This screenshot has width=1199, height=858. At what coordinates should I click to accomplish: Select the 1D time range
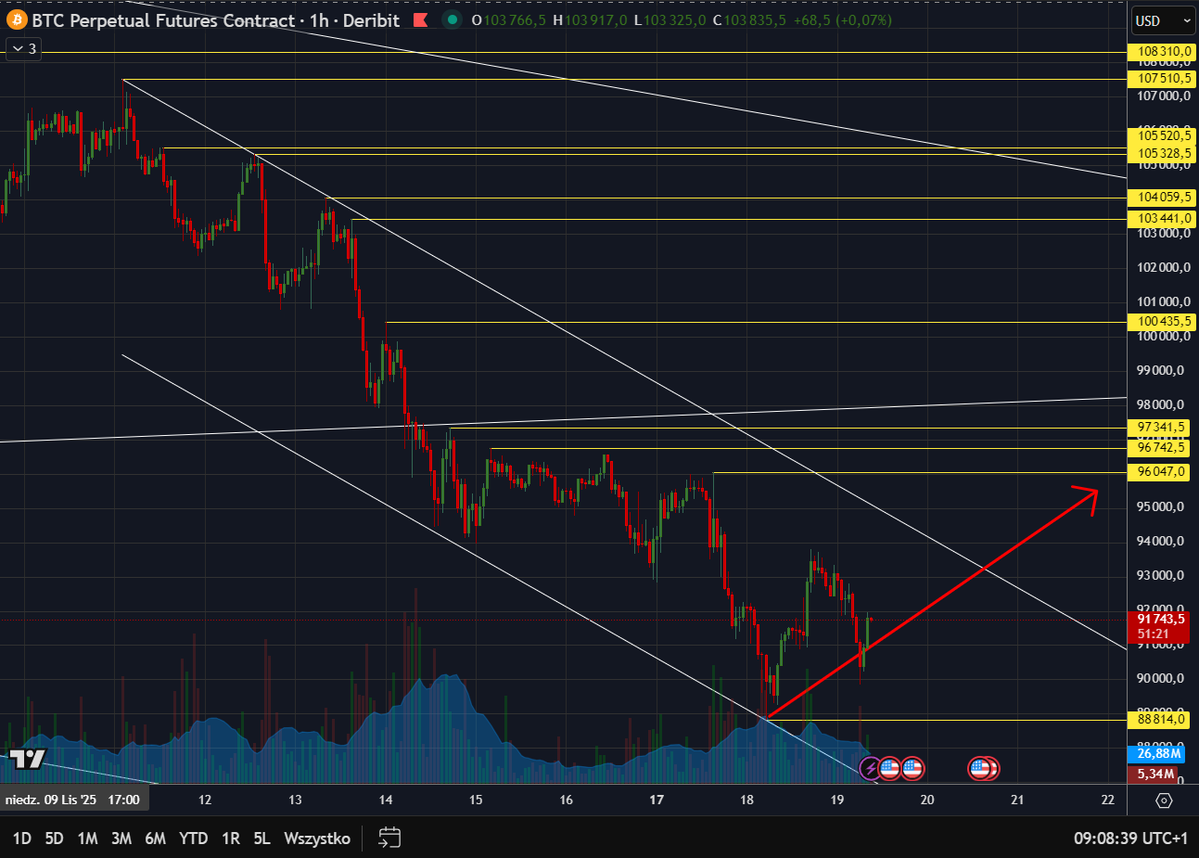[x=21, y=838]
